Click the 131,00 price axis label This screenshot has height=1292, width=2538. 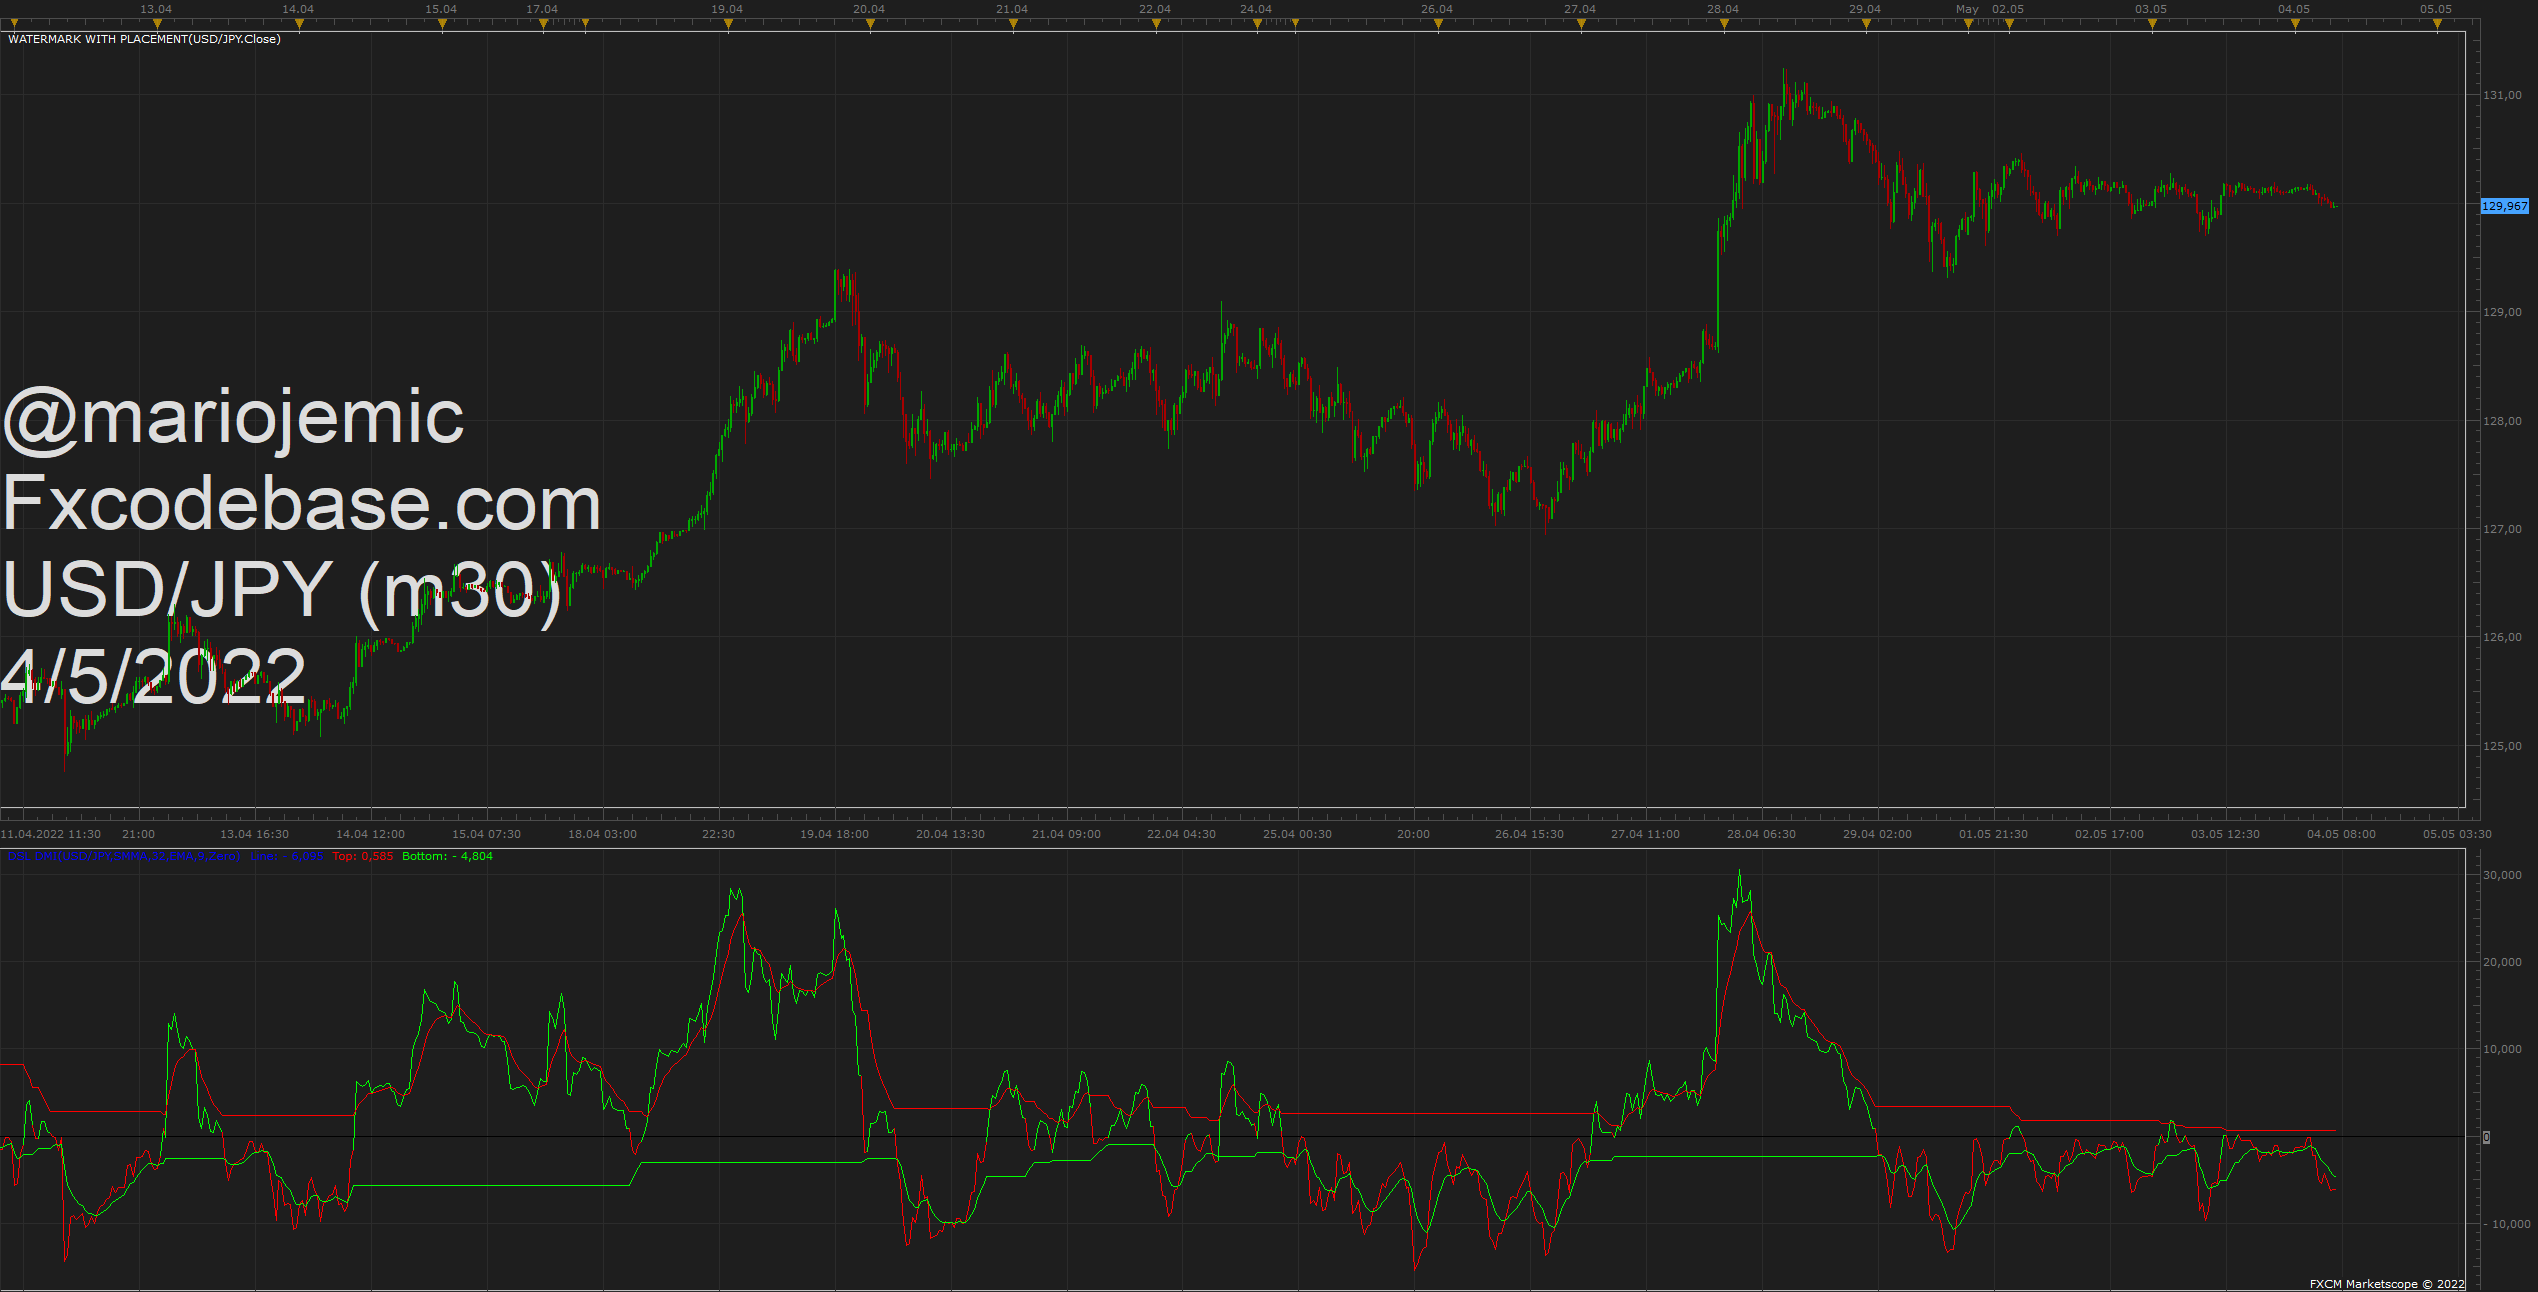[x=2502, y=95]
